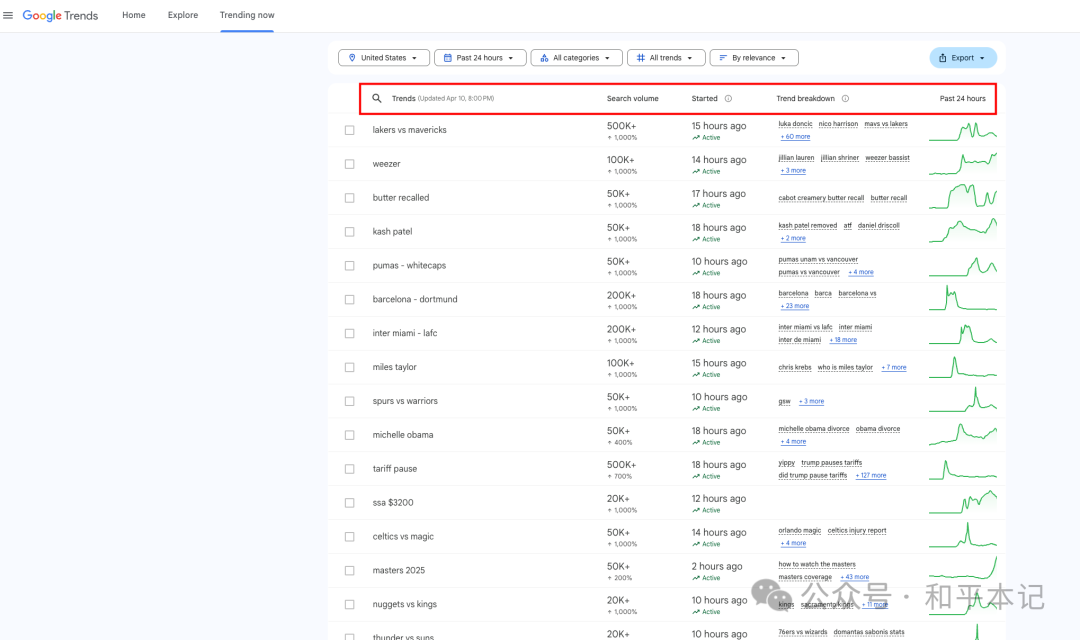Click the Google Trends logo

point(61,15)
